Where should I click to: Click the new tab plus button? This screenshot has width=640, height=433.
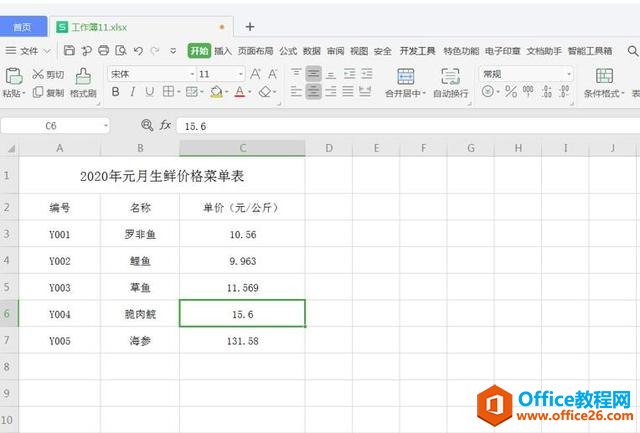click(250, 27)
